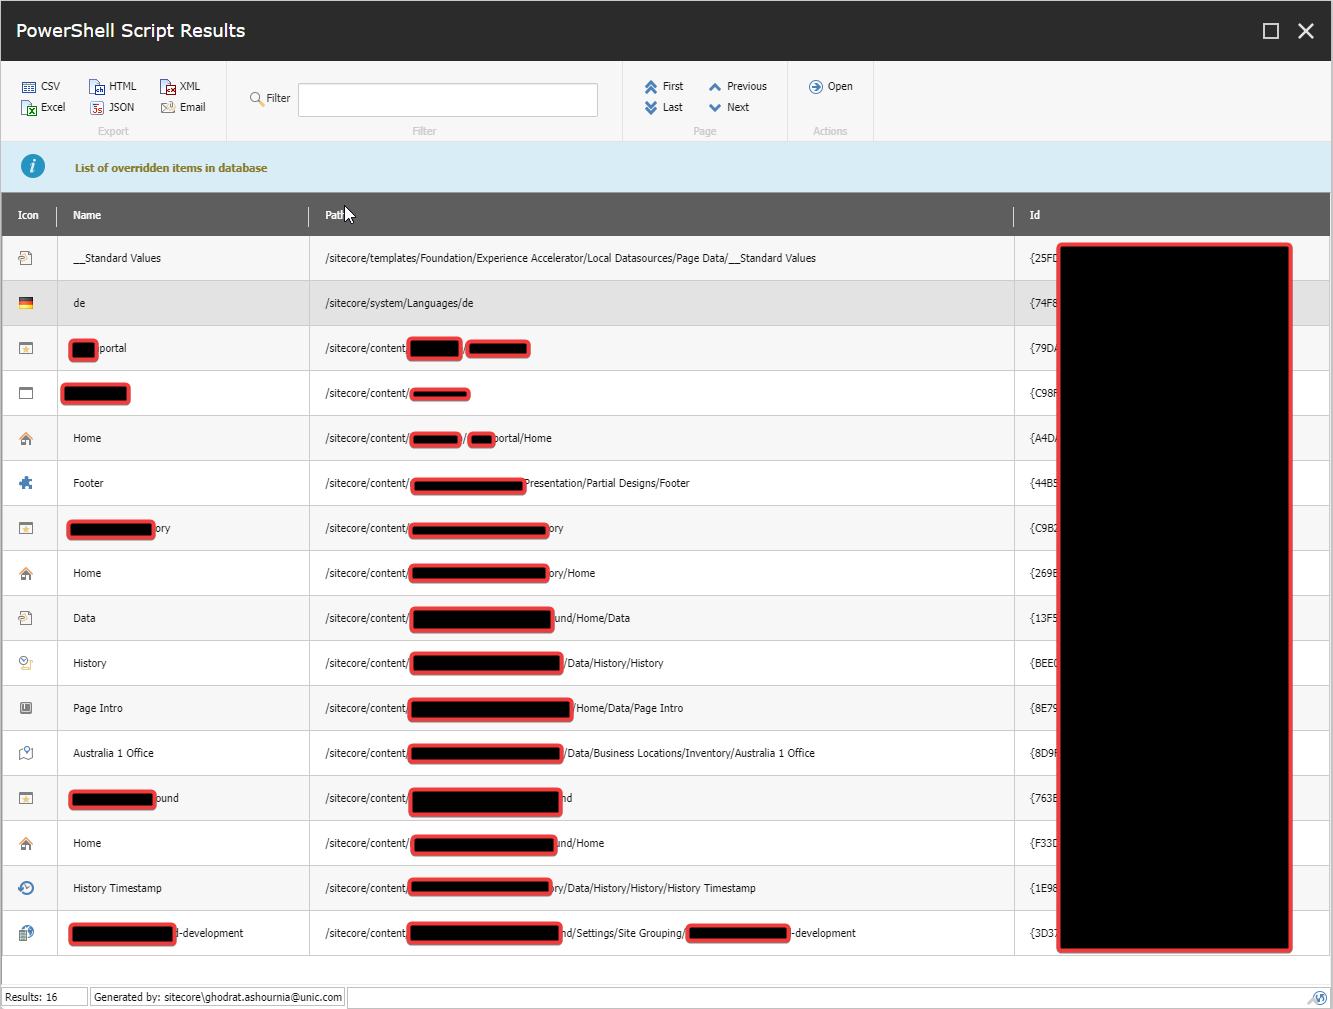Viewport: 1333px width, 1009px height.
Task: Close the PowerShell Script Results window
Action: (x=1306, y=31)
